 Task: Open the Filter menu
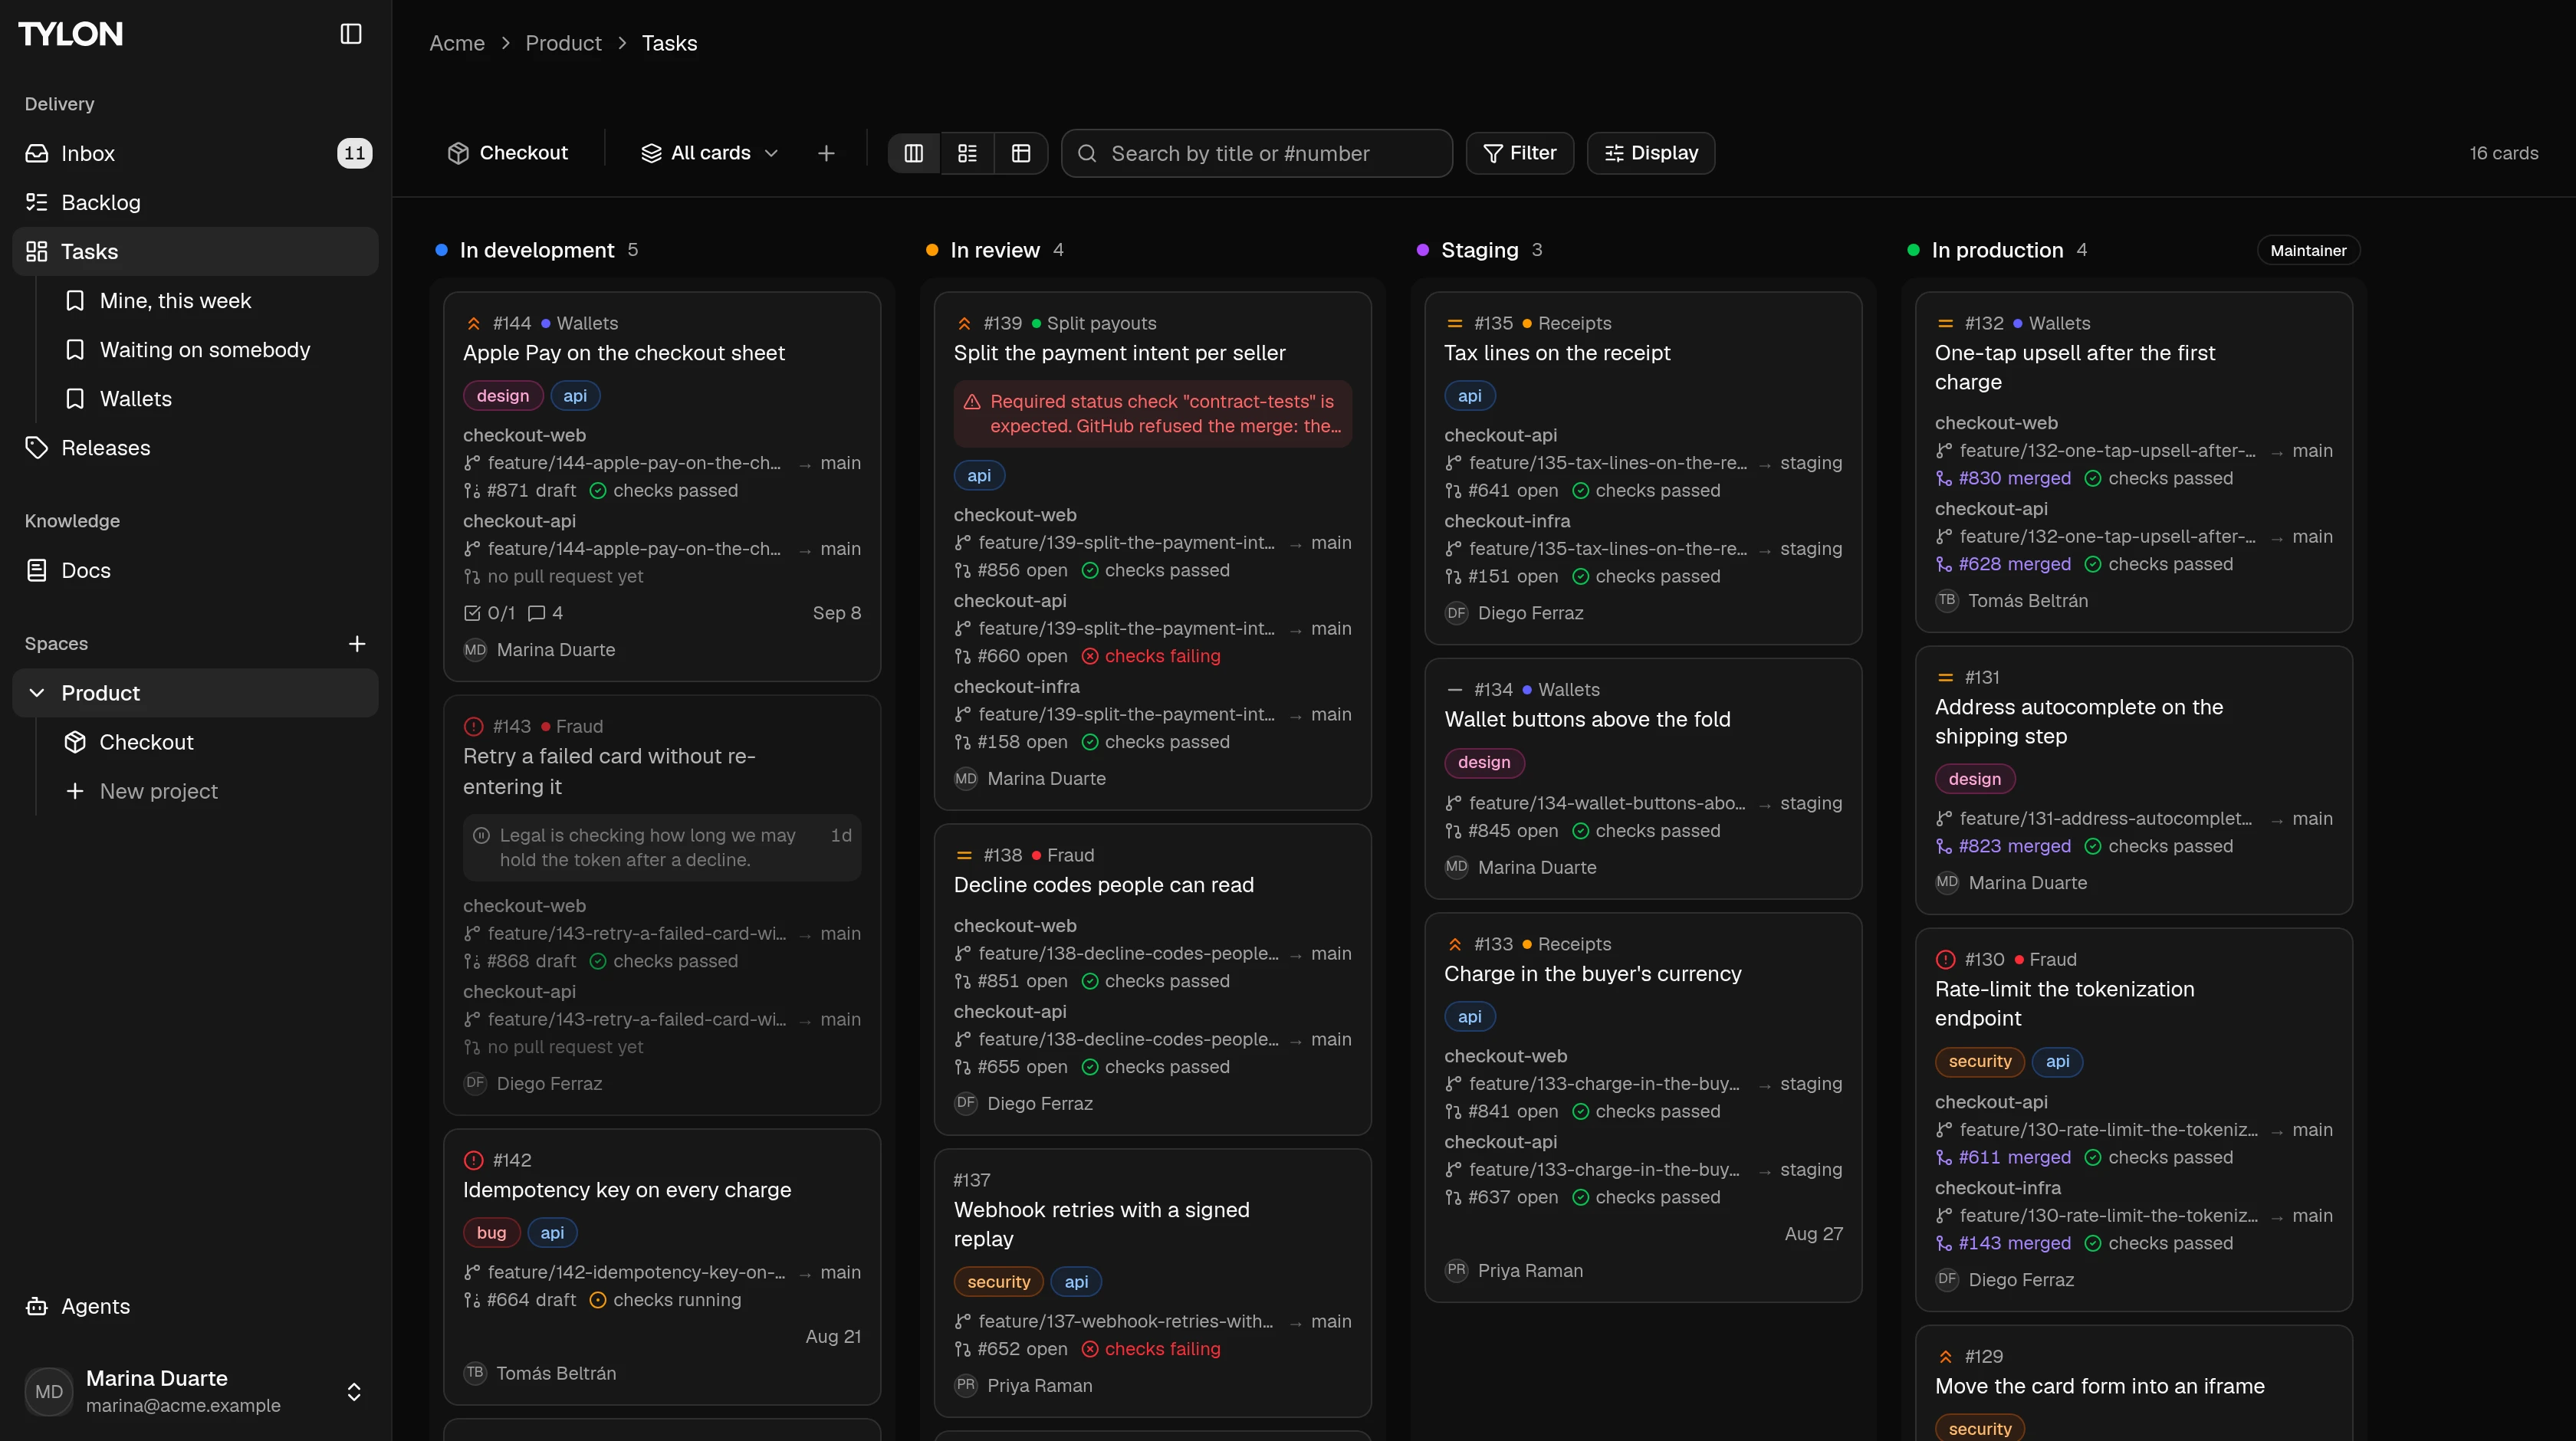1519,153
